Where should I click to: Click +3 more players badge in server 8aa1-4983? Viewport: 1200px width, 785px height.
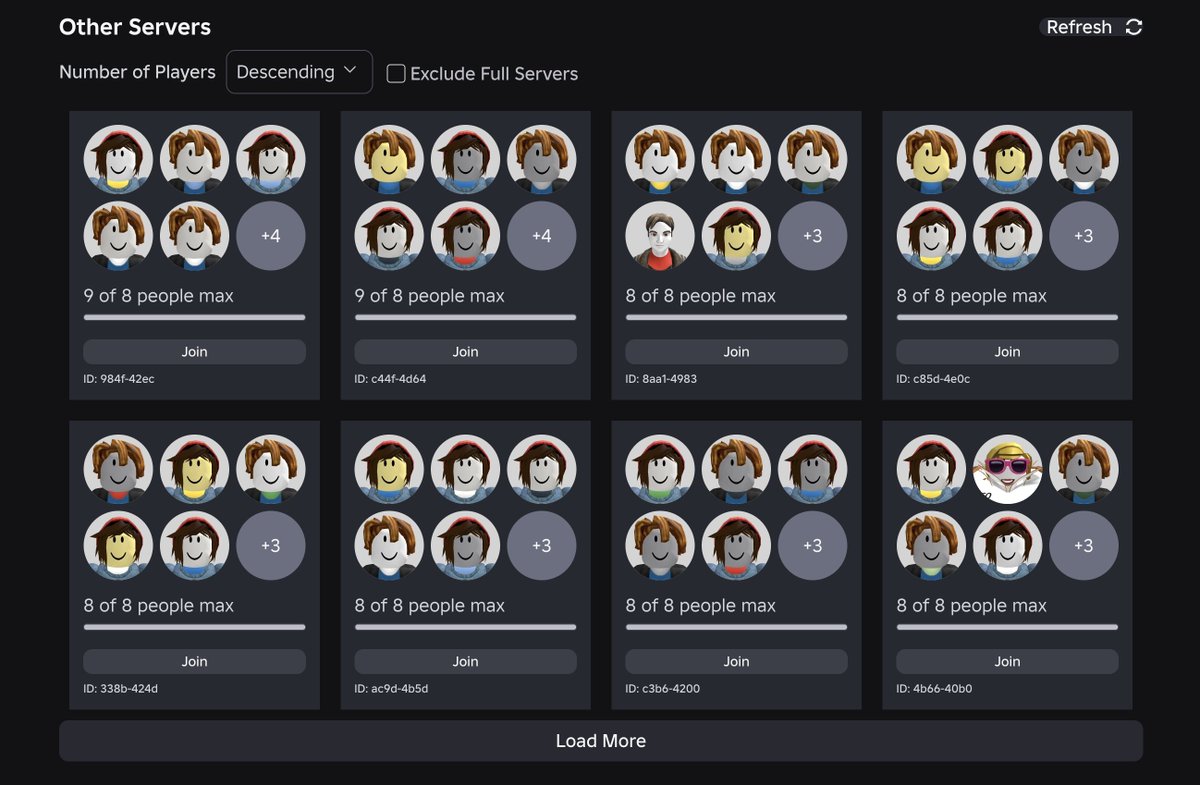click(813, 236)
